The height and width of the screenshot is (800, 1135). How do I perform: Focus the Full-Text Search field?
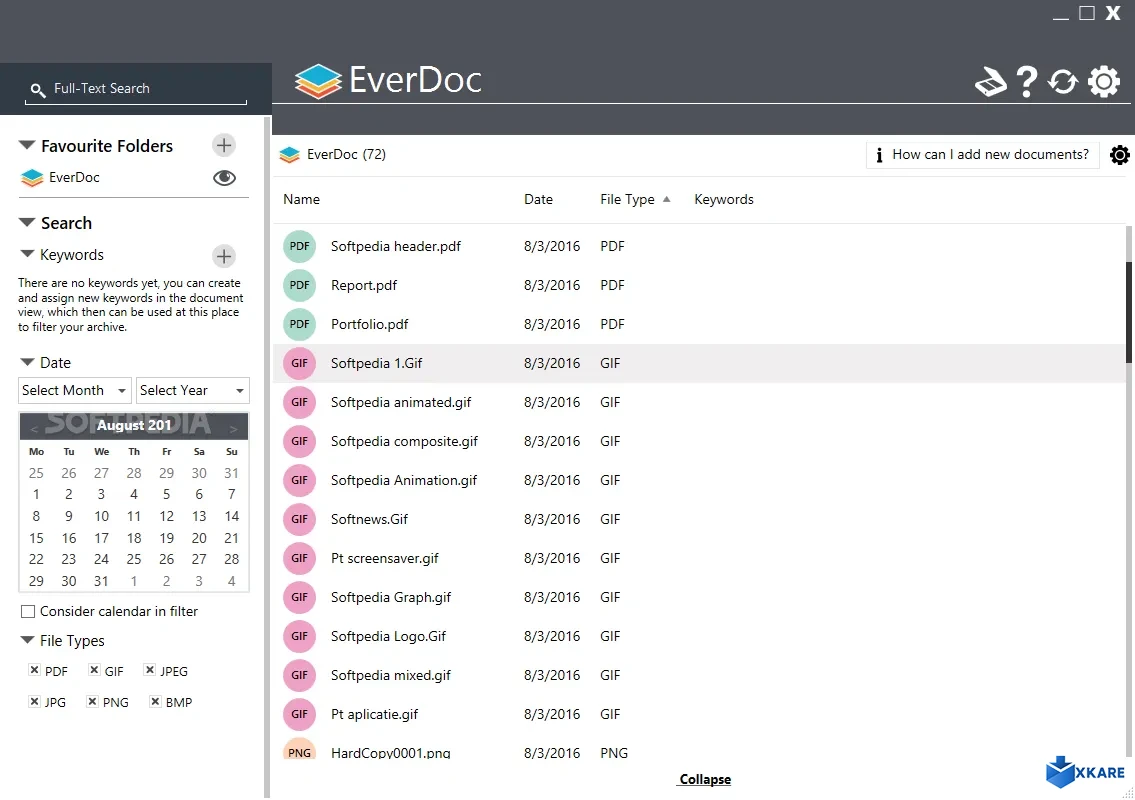[x=136, y=89]
